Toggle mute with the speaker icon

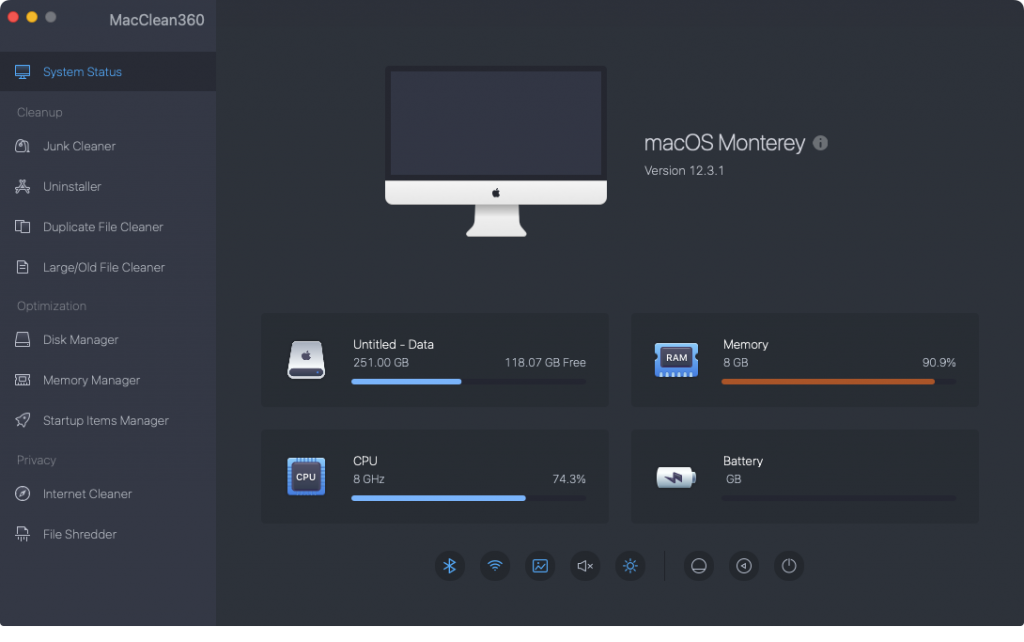(x=585, y=566)
